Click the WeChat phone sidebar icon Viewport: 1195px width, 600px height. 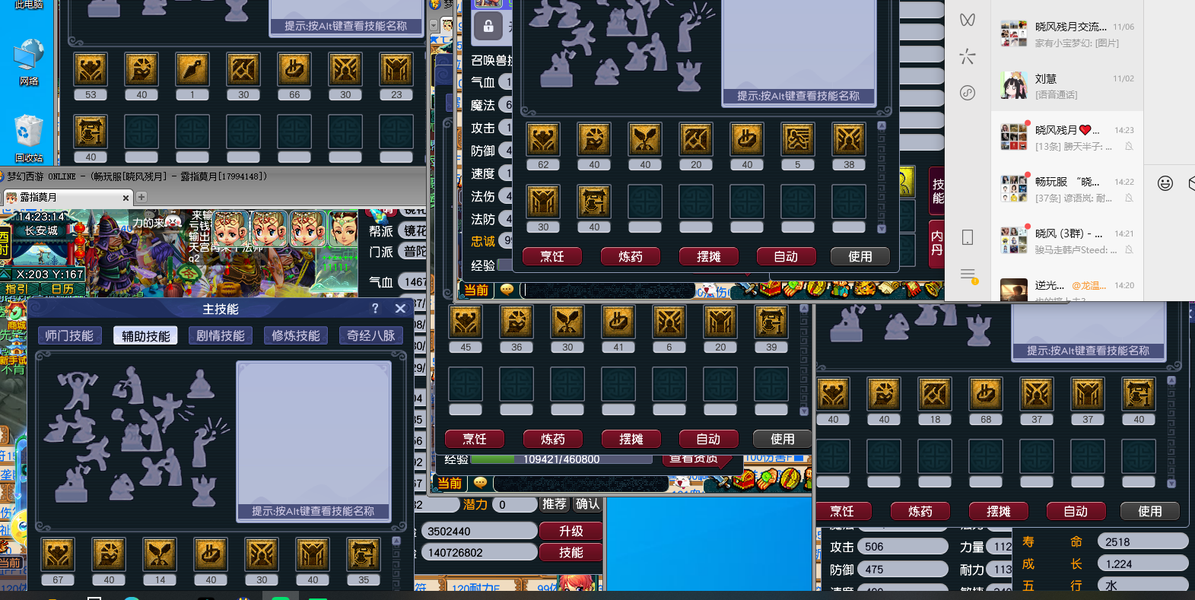pos(967,237)
